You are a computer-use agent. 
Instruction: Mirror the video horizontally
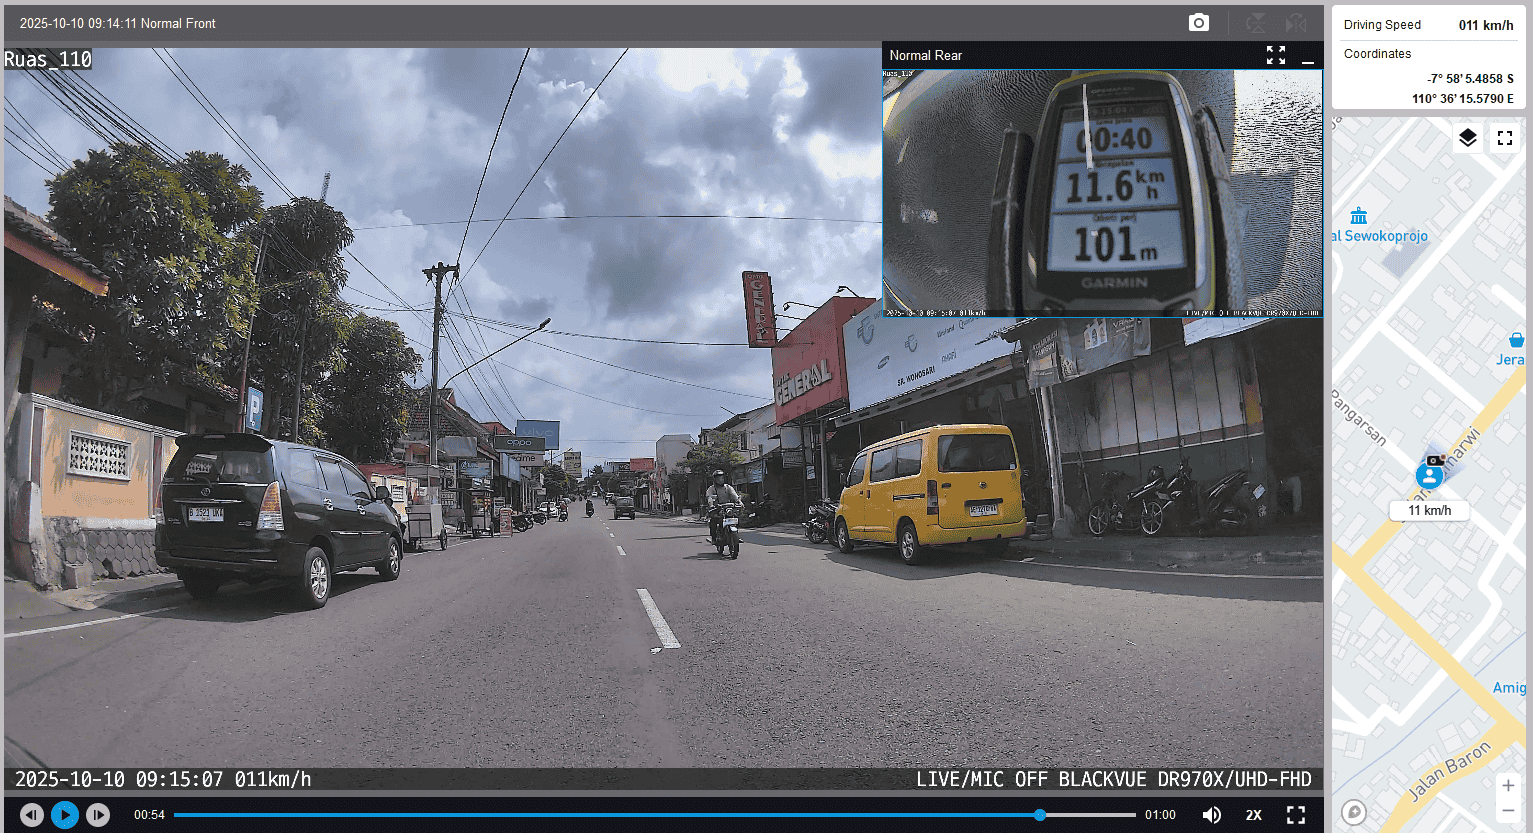coord(1296,23)
